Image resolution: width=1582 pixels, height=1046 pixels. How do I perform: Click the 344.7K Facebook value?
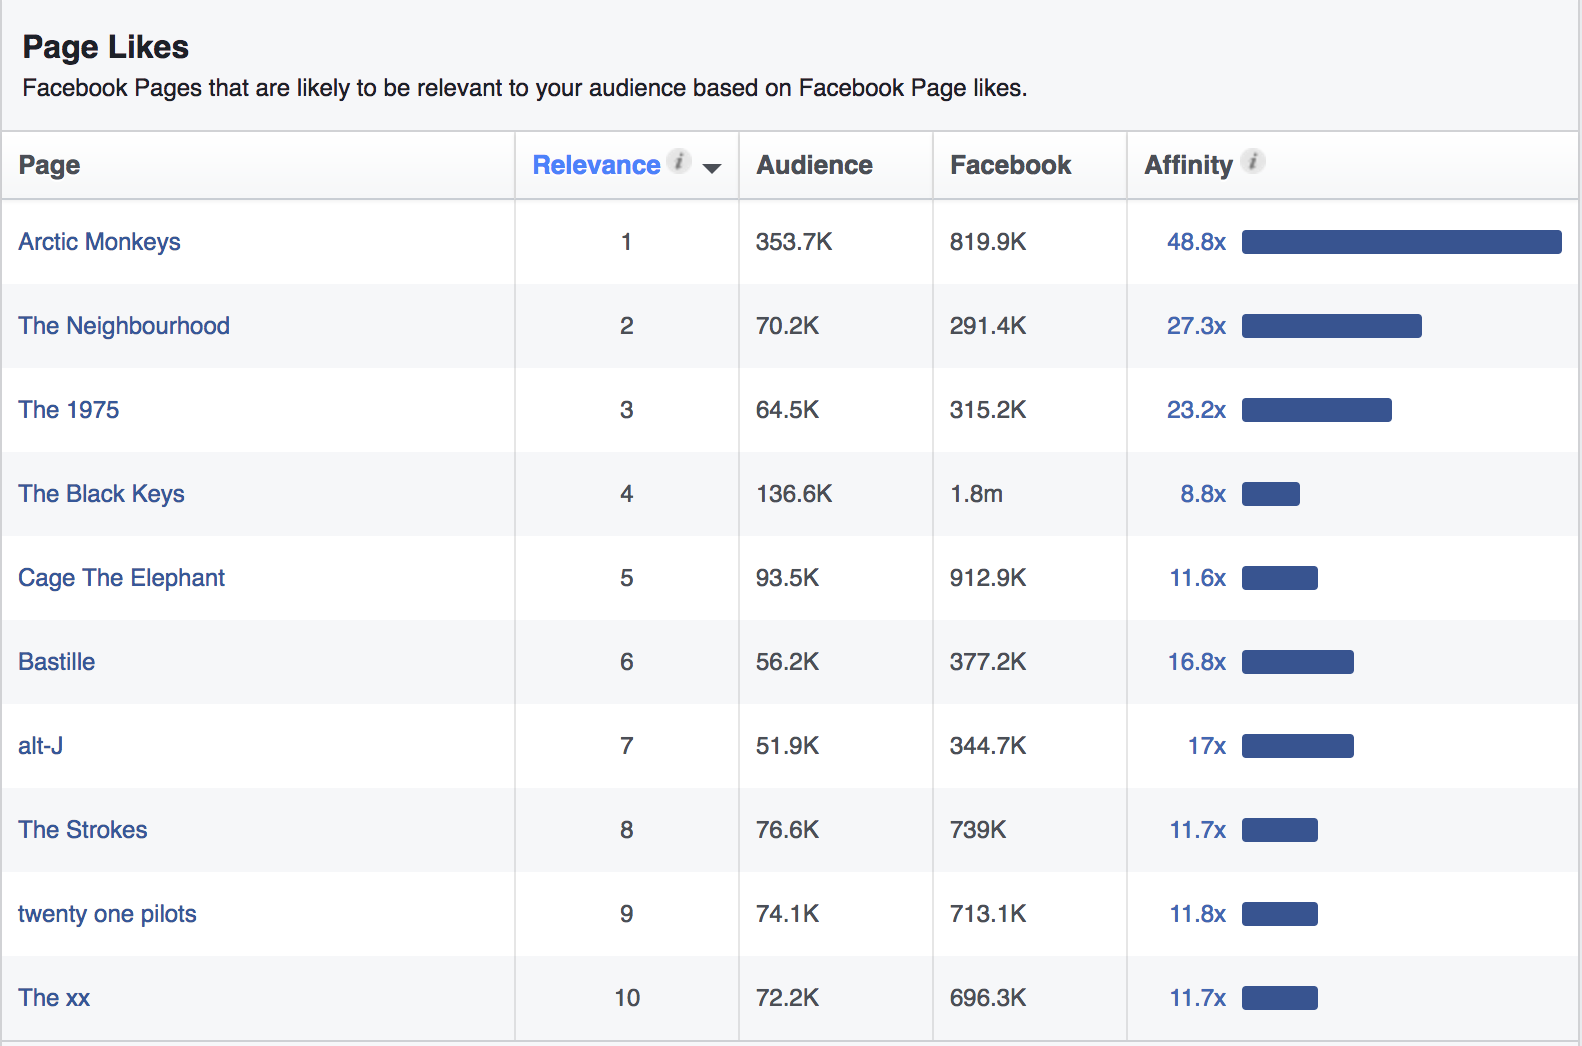click(x=988, y=746)
